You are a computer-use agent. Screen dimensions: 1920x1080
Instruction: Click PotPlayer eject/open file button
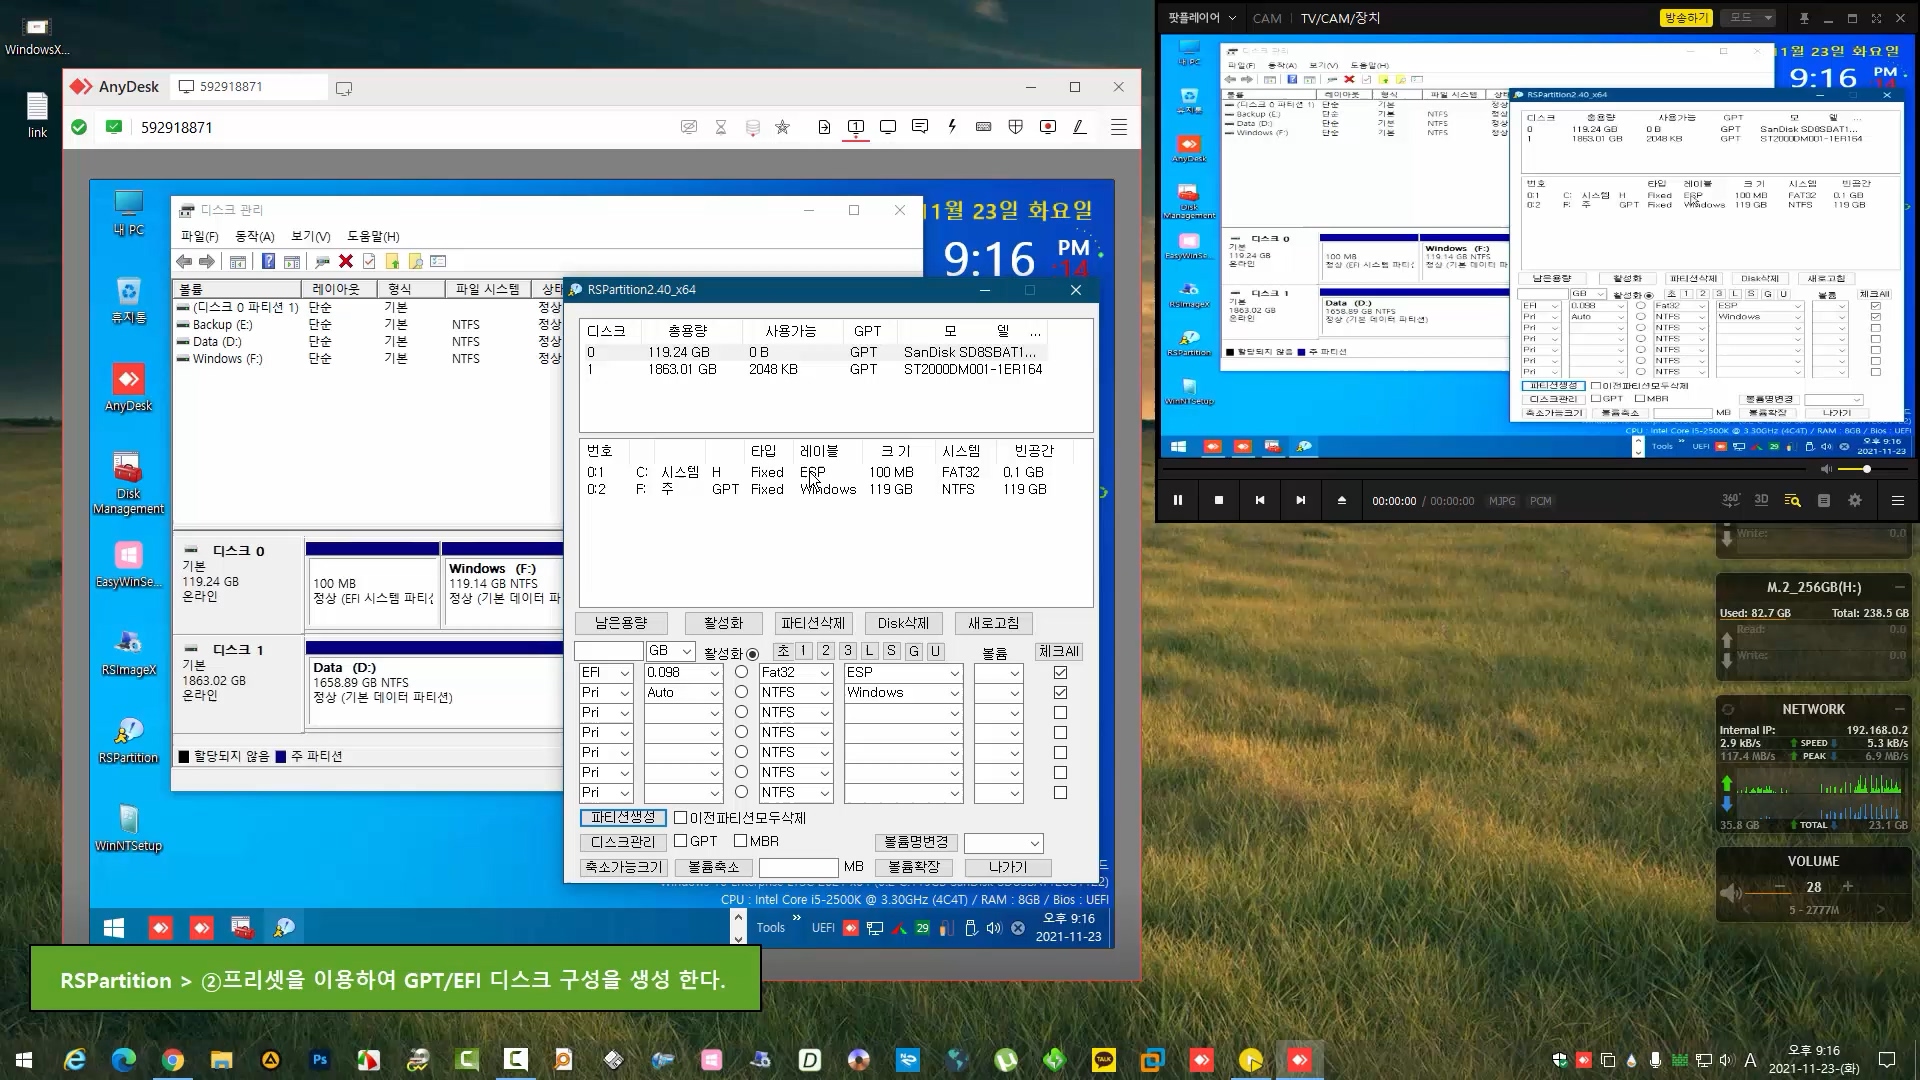click(1342, 500)
